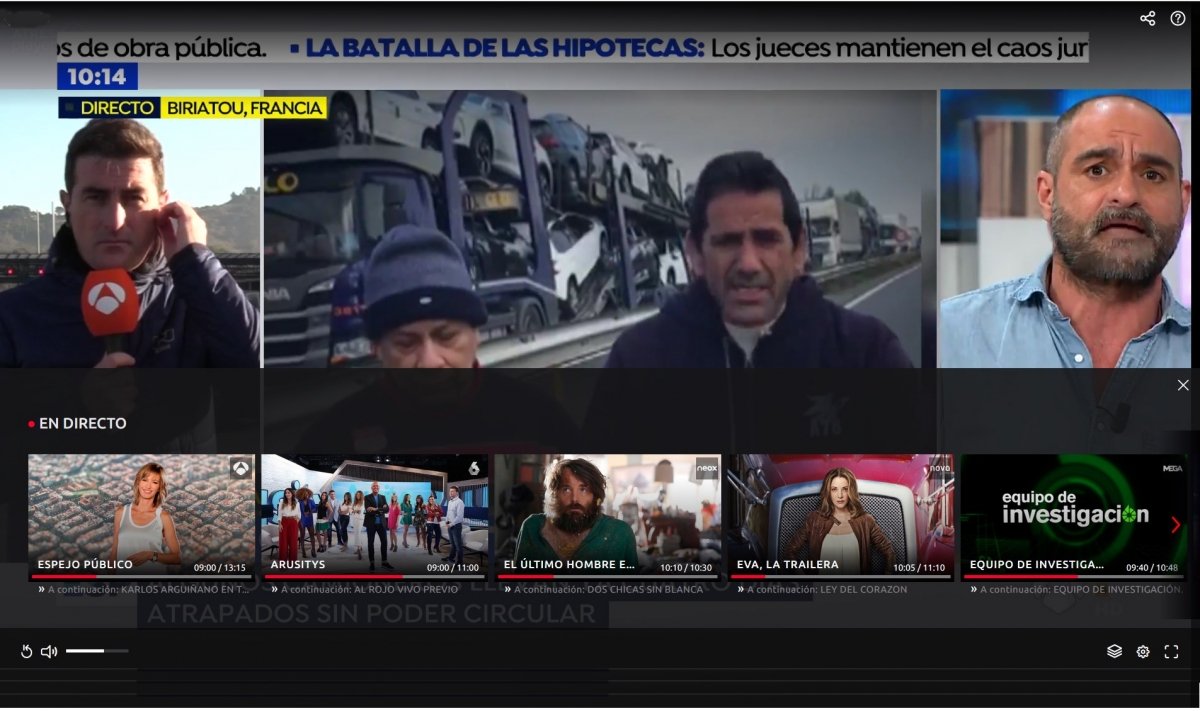Open the help question mark icon
Screen dimensions: 1200x711
point(1177,18)
